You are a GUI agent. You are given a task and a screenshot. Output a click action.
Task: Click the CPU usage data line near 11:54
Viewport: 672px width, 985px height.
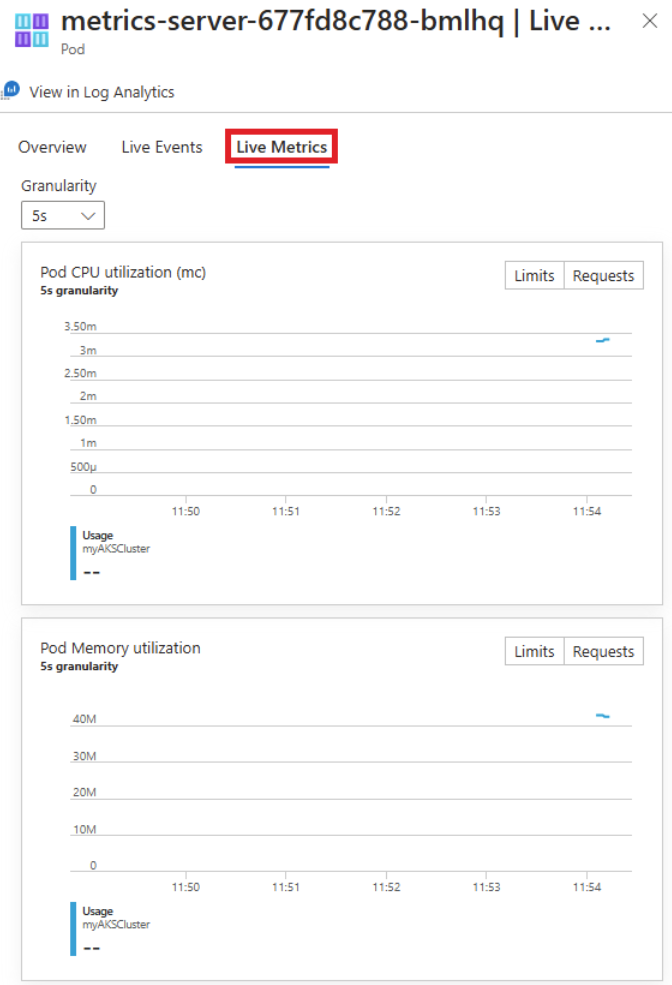point(603,340)
